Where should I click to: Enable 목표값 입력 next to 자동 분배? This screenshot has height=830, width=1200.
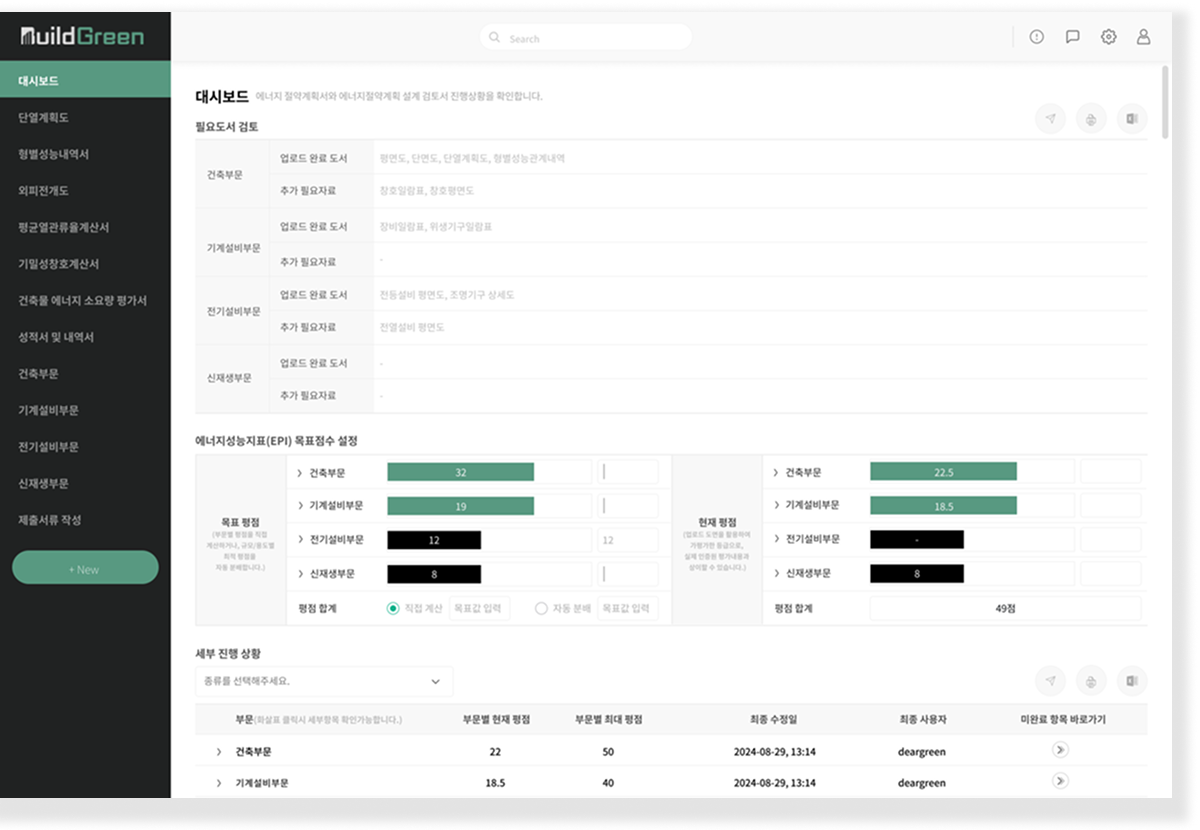(625, 607)
